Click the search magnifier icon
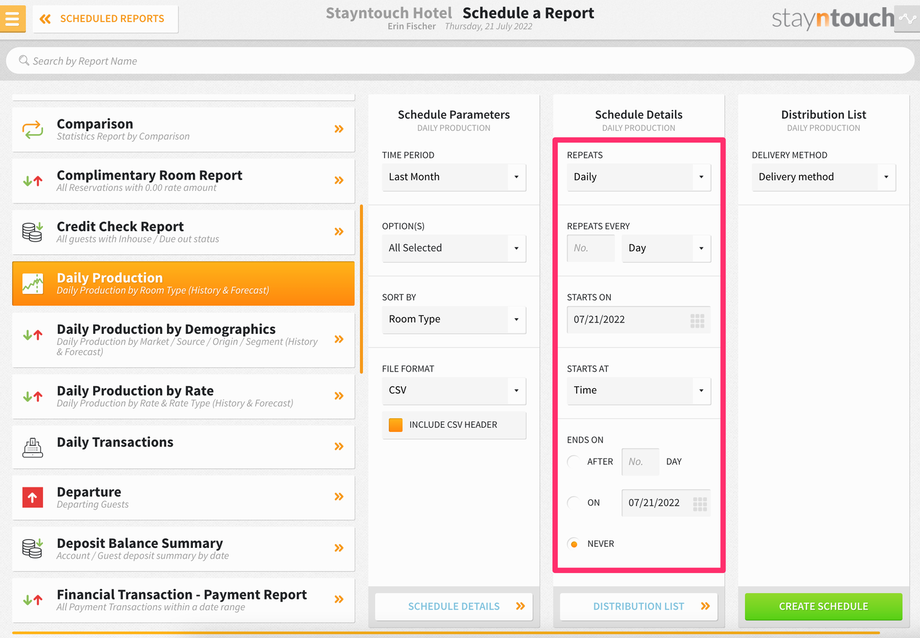 click(23, 60)
